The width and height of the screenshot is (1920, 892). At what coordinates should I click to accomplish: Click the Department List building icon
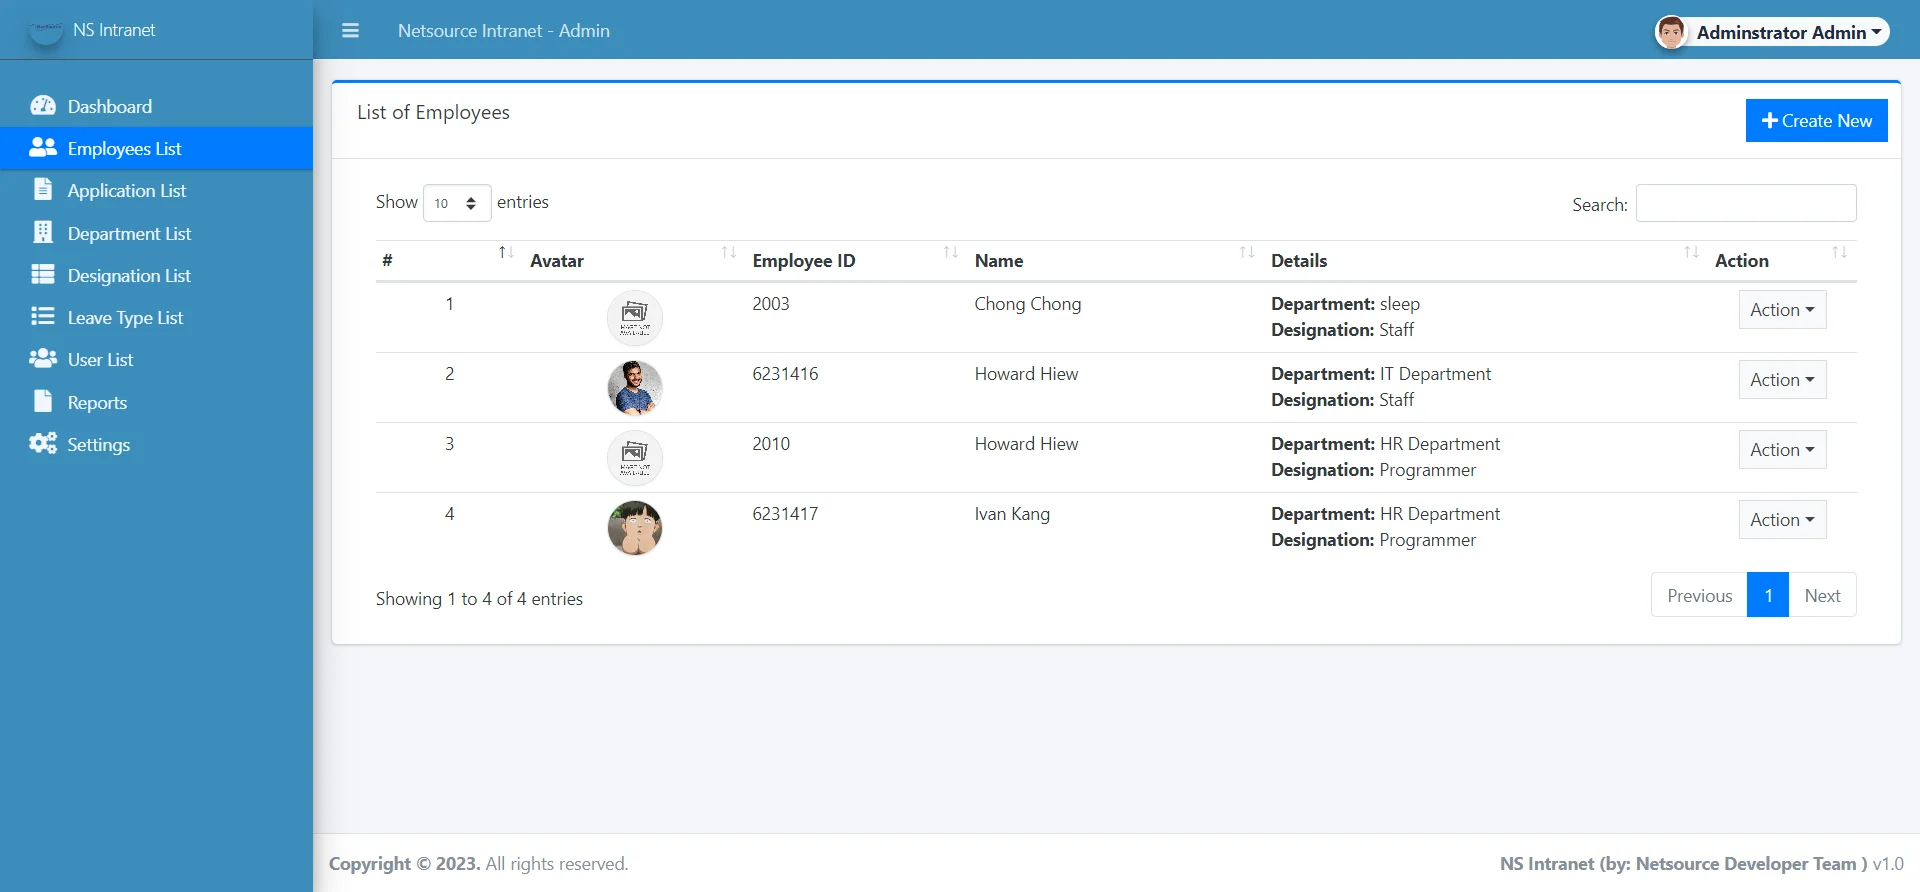(x=43, y=233)
